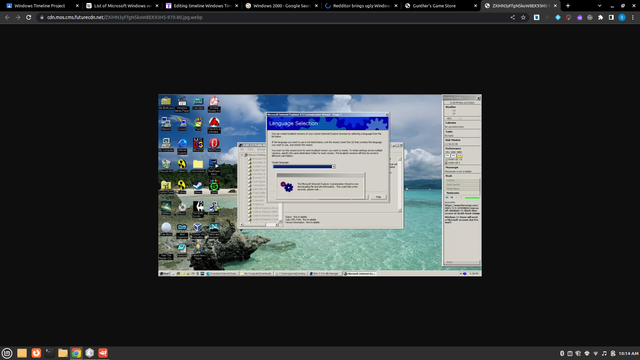
Task: Open the 10:14 AM clock calendar
Action: click(x=628, y=353)
